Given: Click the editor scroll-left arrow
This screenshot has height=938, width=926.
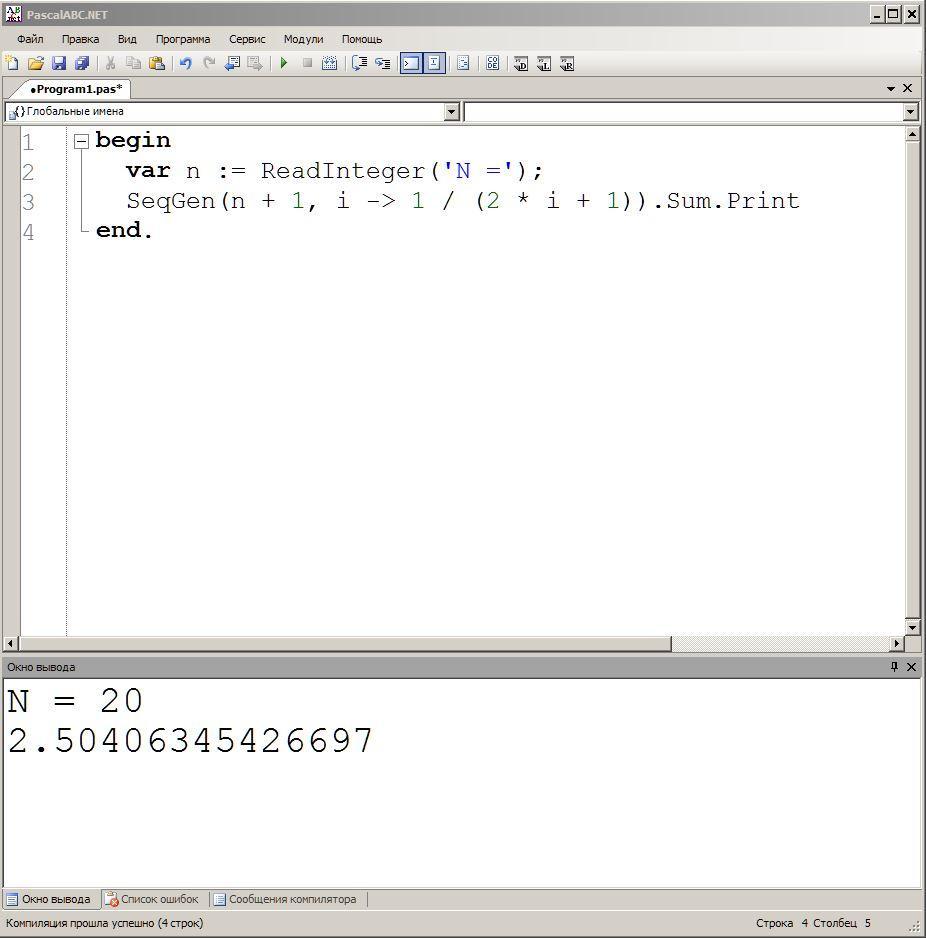Looking at the screenshot, I should (10, 644).
